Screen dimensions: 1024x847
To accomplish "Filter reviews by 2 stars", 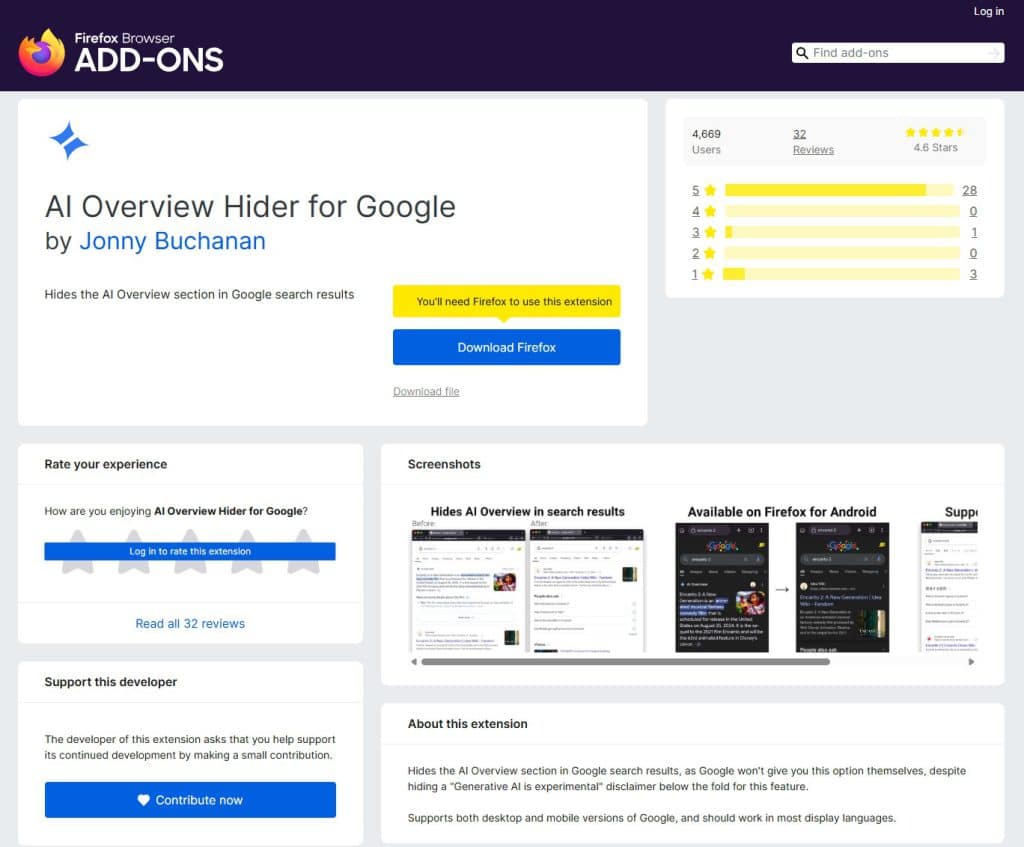I will [696, 253].
